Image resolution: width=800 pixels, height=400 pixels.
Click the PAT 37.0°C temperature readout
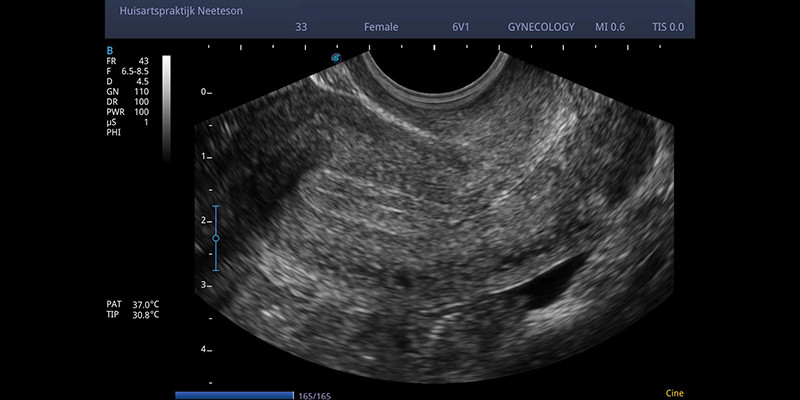[x=132, y=304]
